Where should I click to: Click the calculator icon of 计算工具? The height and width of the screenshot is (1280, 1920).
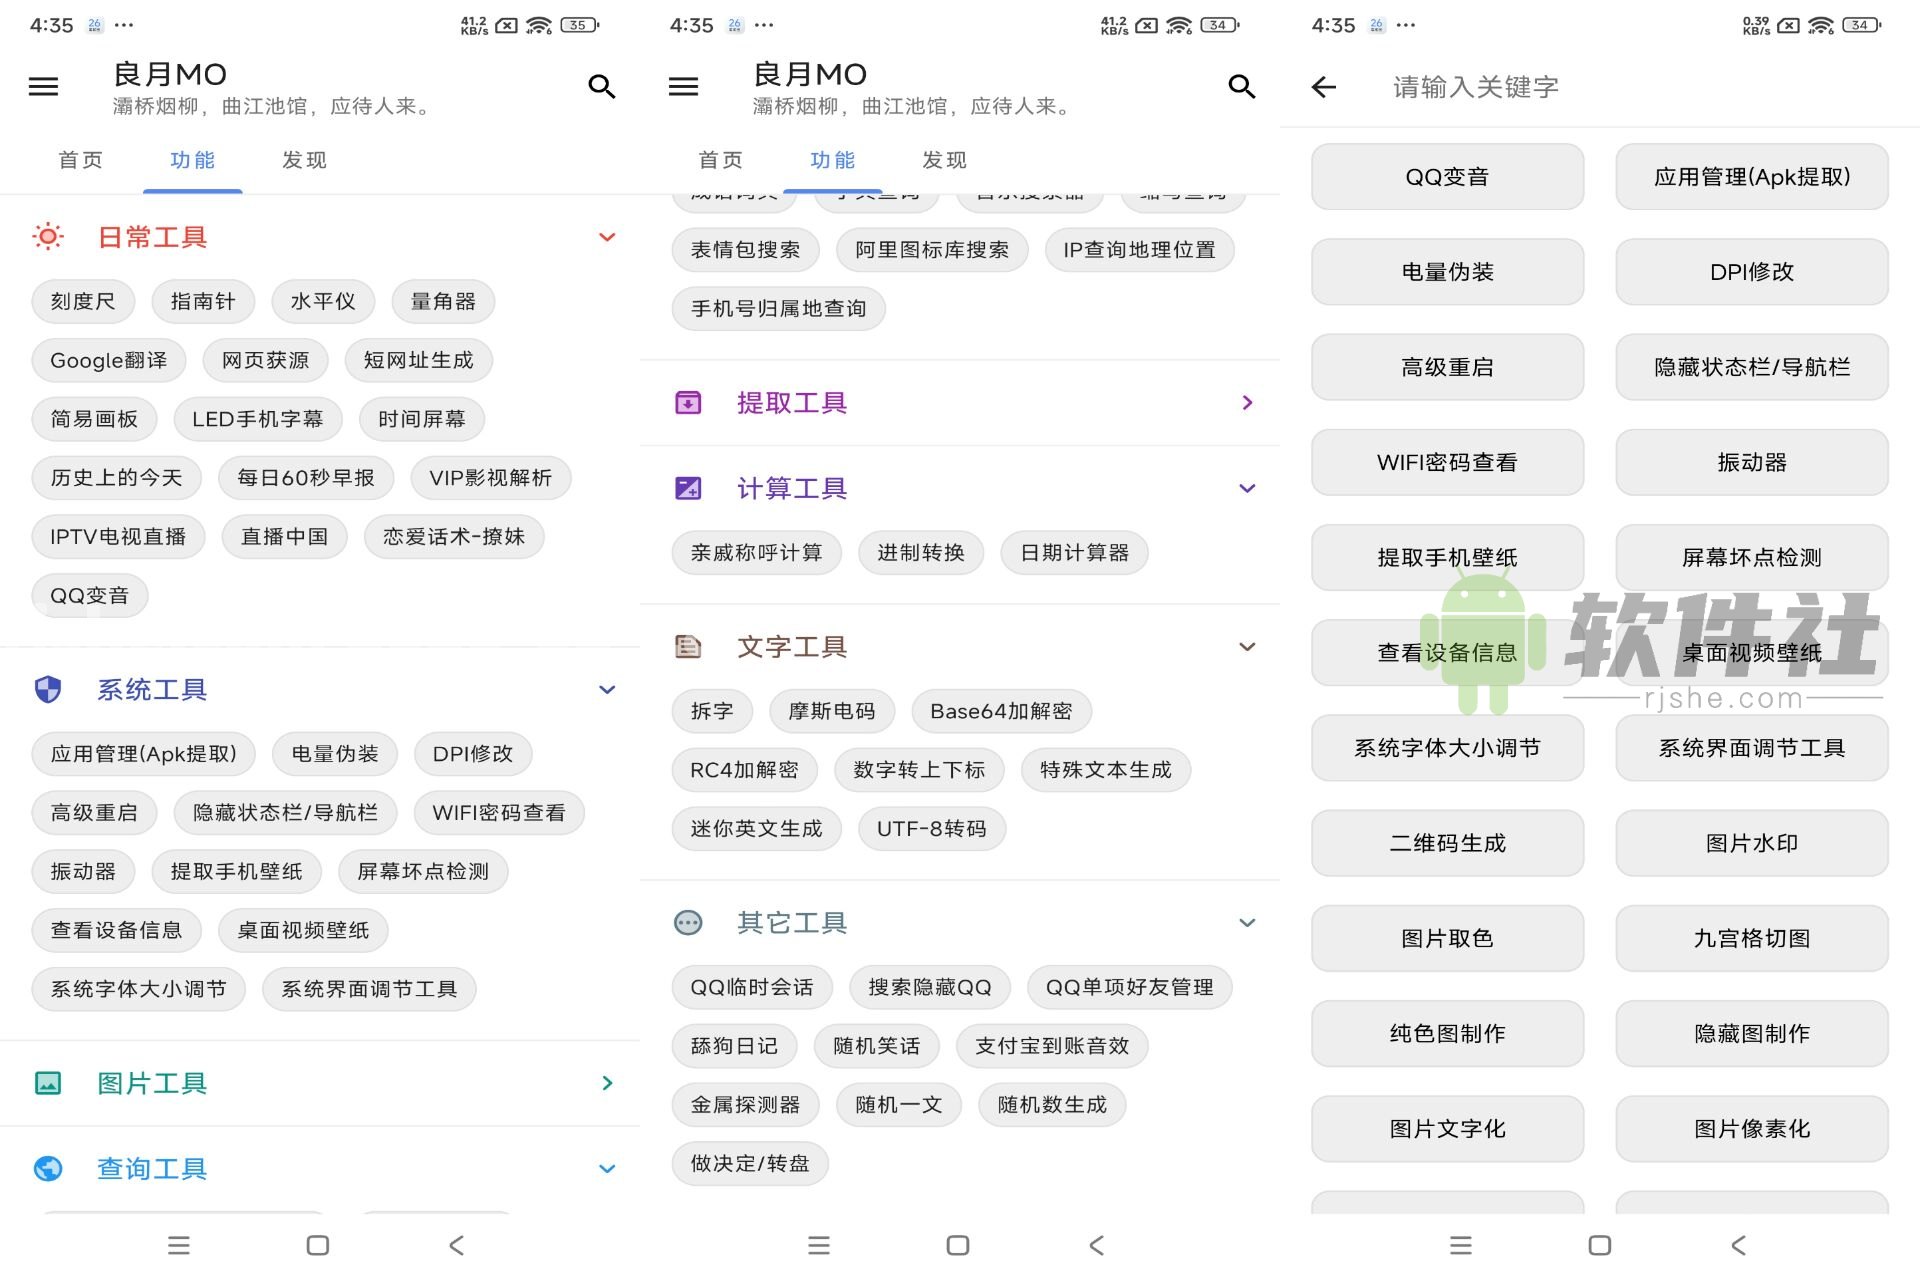click(x=687, y=488)
